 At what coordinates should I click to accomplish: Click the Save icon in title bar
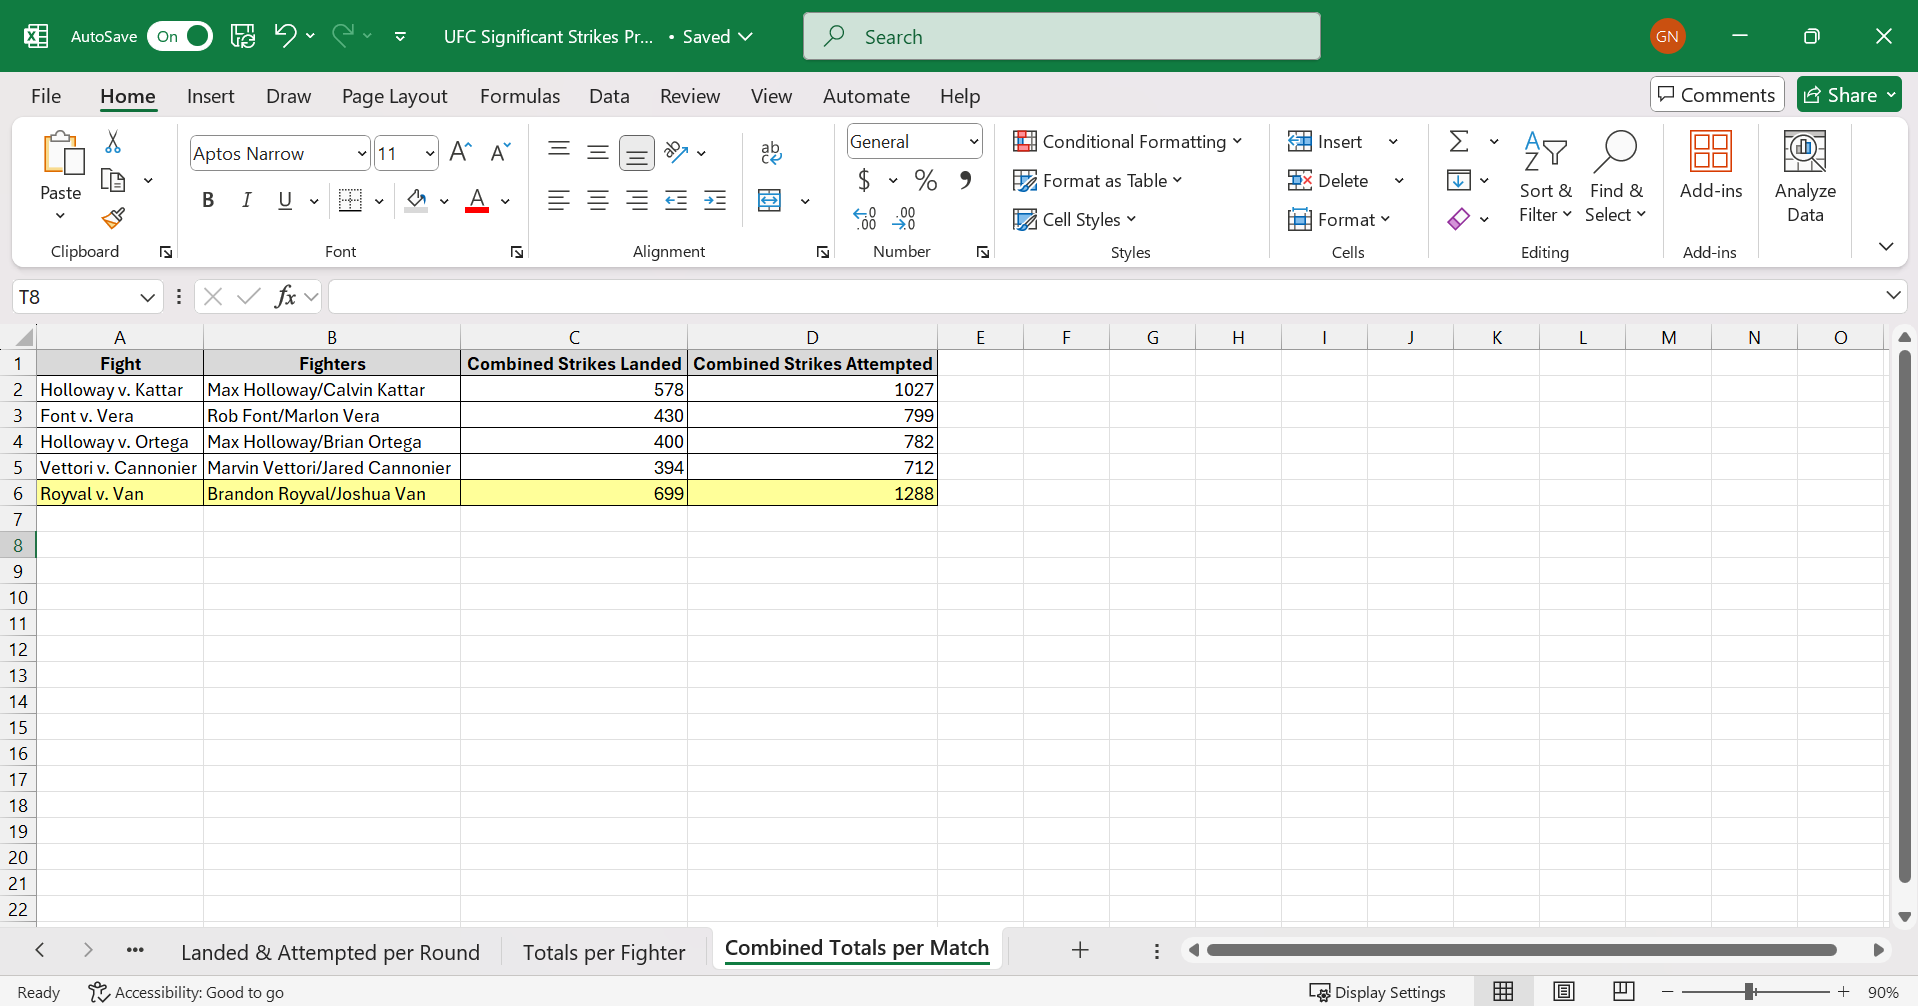(x=243, y=36)
